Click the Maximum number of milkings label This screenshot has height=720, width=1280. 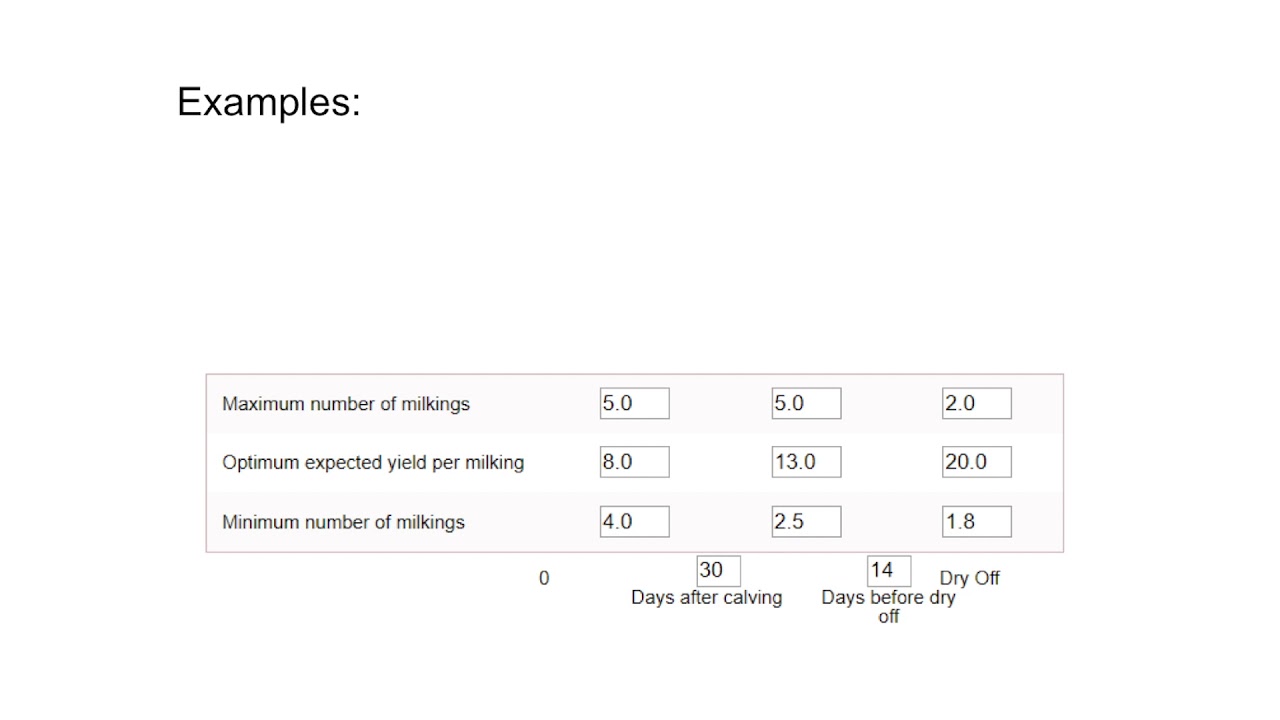coord(345,404)
